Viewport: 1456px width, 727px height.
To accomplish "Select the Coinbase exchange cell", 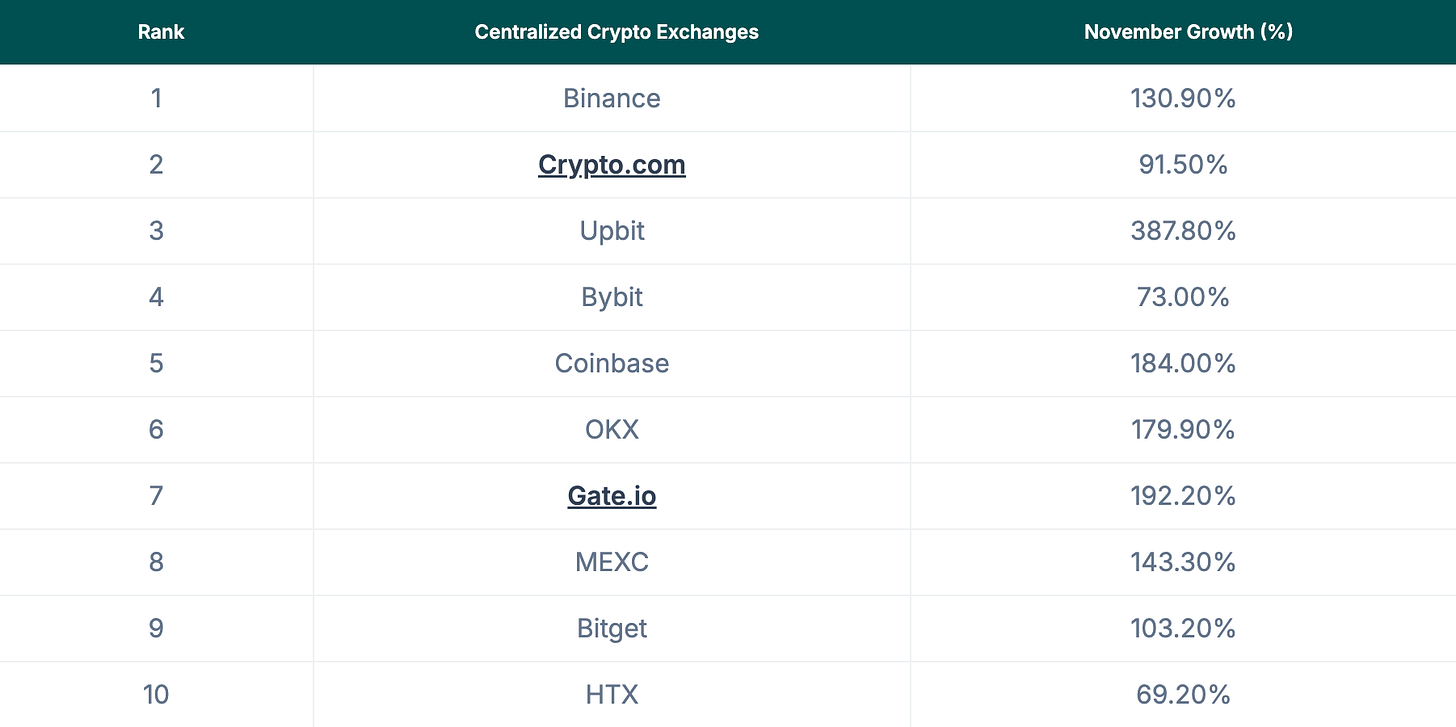I will pos(611,363).
